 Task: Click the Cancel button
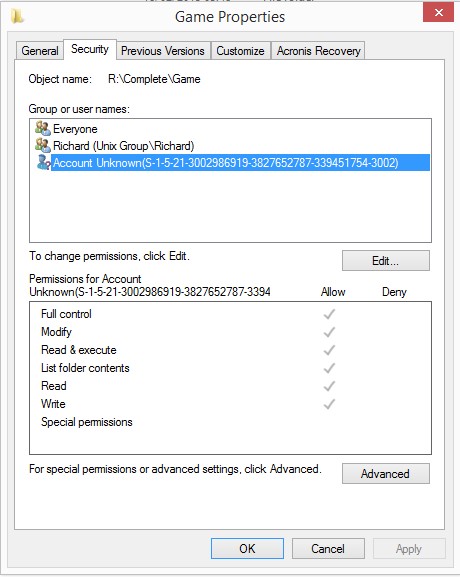[328, 549]
